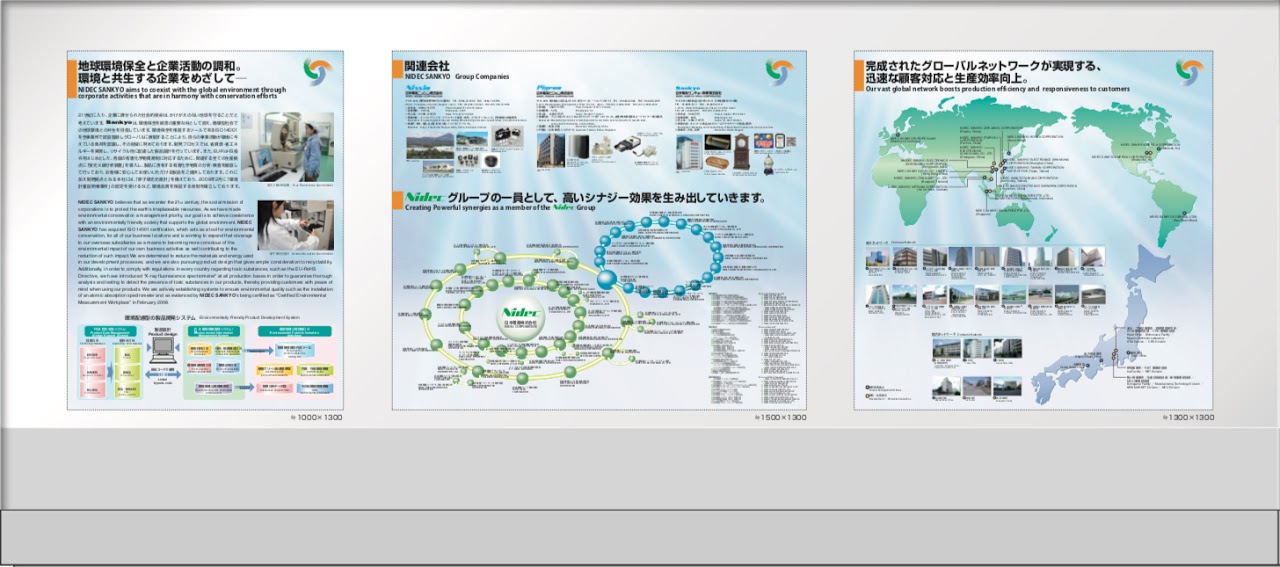Click the computer icon in the product design flowchart
The image size is (1280, 567).
pos(162,351)
